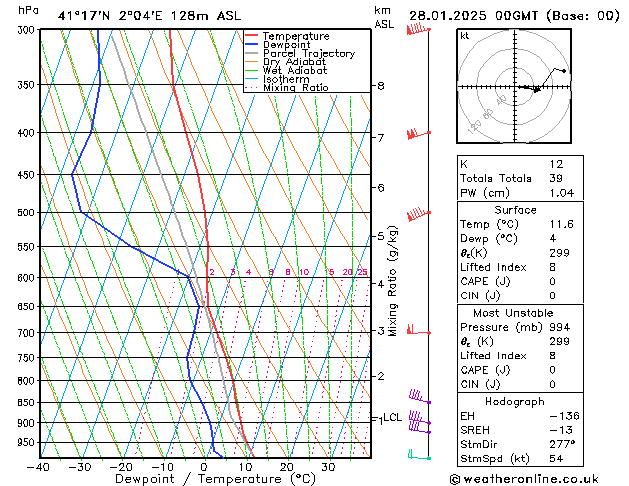Click the red wind barb at 500 hPa
This screenshot has height=486, width=629.
coord(418,214)
